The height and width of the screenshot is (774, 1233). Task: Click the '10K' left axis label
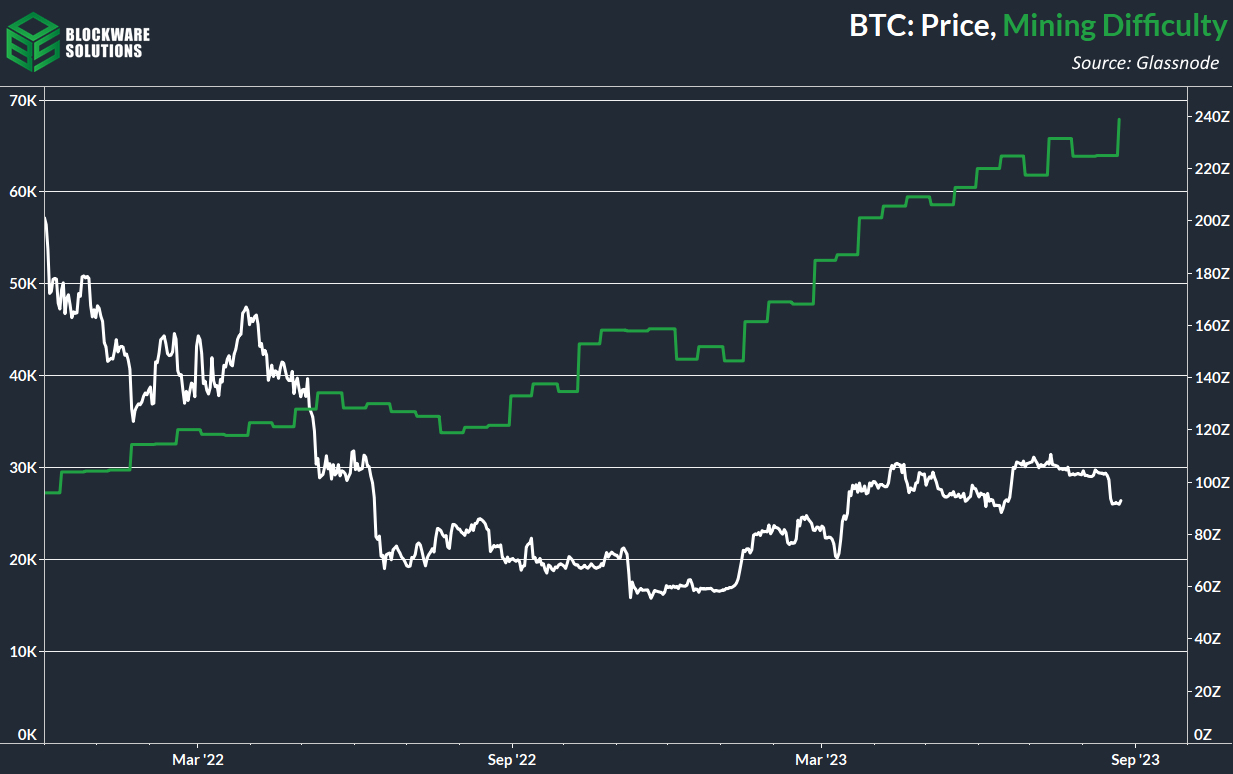point(24,651)
